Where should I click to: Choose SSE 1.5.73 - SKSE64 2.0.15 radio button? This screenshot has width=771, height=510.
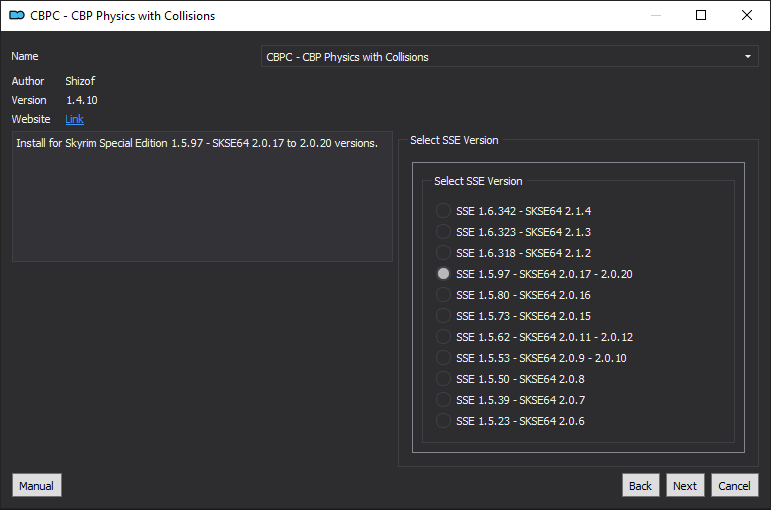(443, 316)
